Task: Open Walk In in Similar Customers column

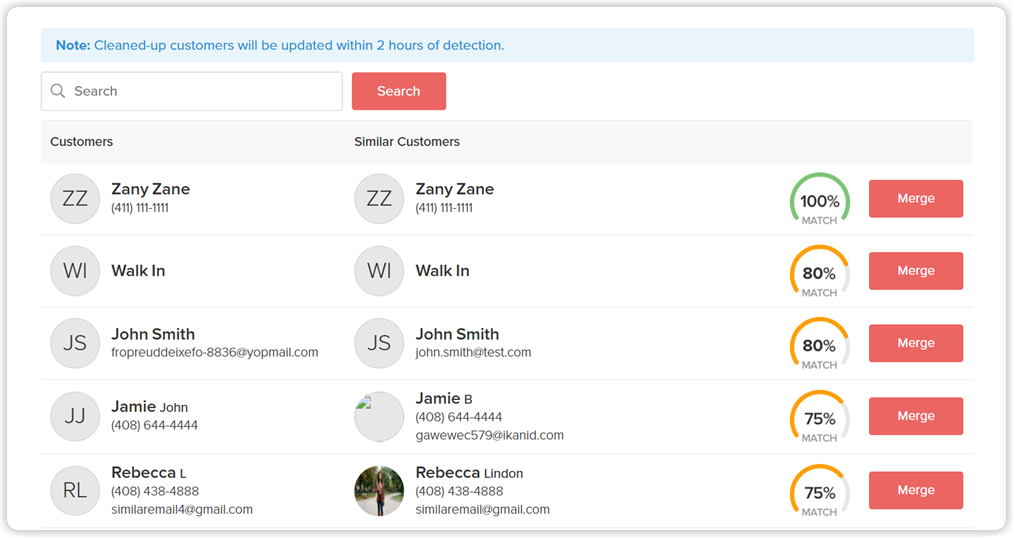Action: [442, 271]
